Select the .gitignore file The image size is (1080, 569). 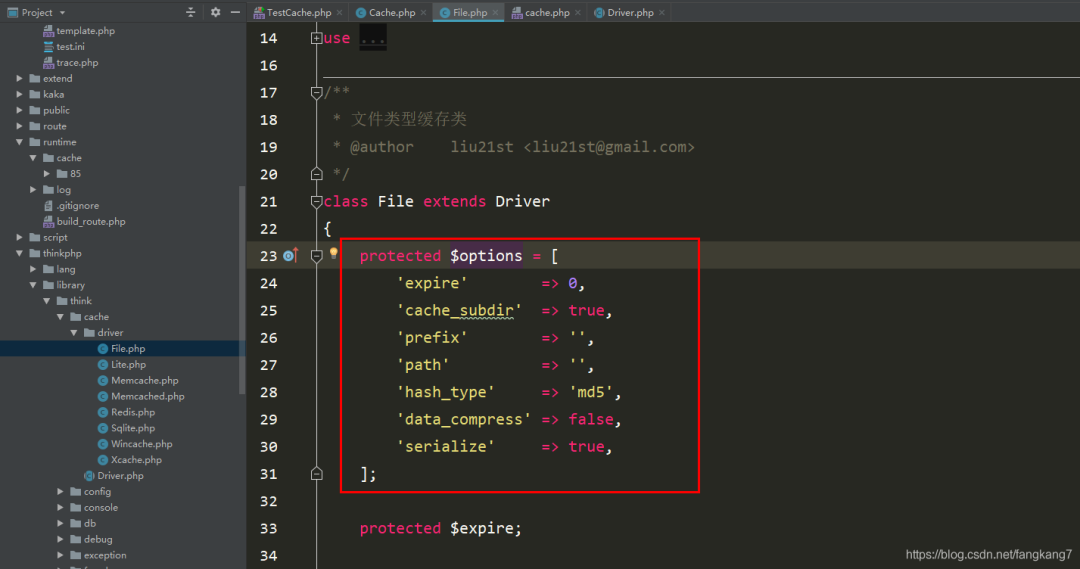(78, 206)
